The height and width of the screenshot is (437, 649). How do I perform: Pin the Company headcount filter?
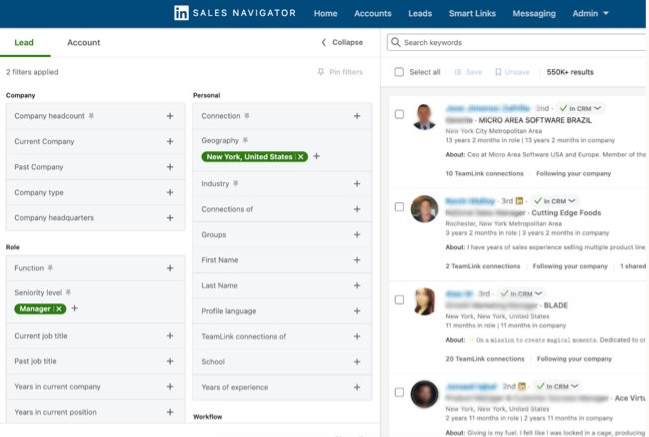[x=91, y=116]
